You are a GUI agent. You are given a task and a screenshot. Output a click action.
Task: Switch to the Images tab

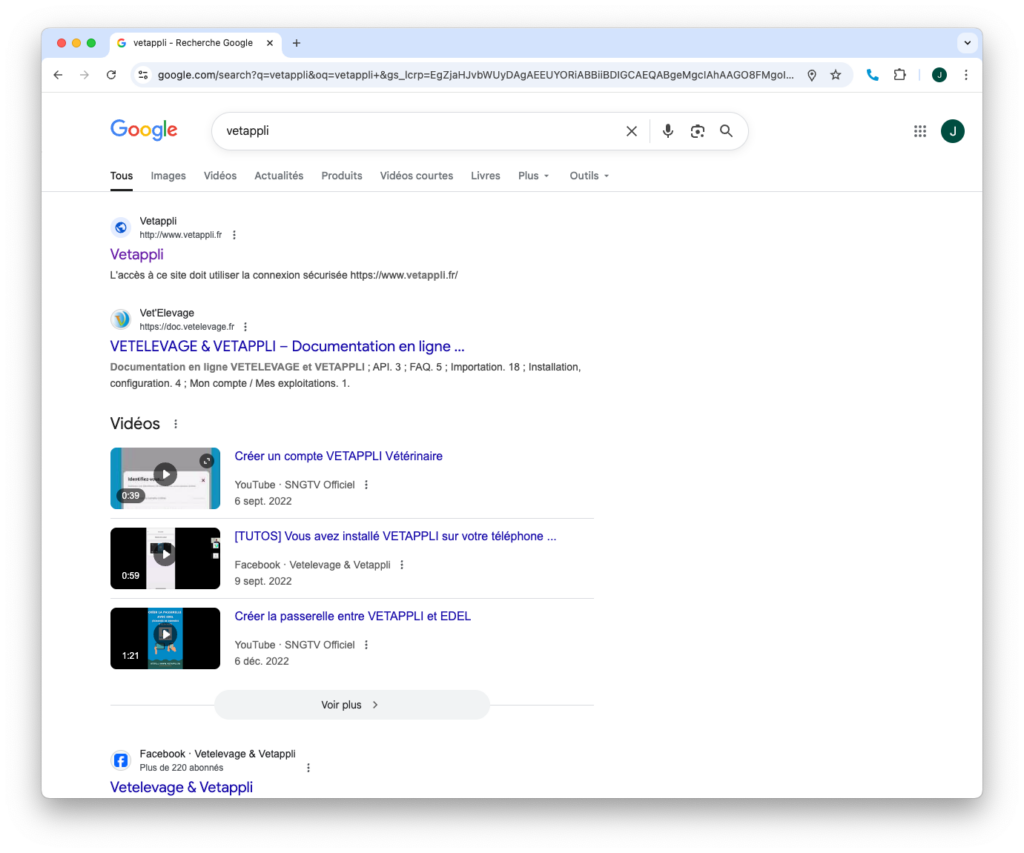(168, 176)
